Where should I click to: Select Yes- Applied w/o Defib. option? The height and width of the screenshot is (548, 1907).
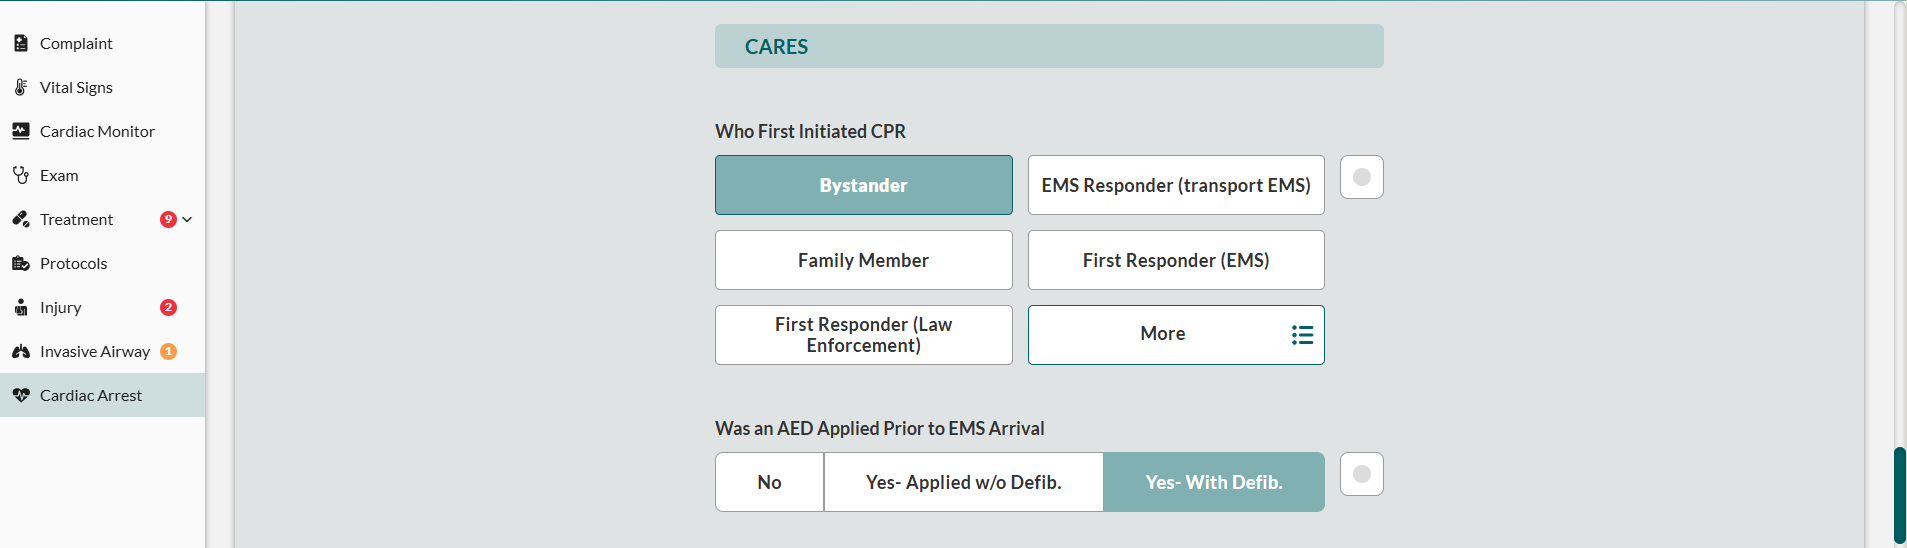963,482
